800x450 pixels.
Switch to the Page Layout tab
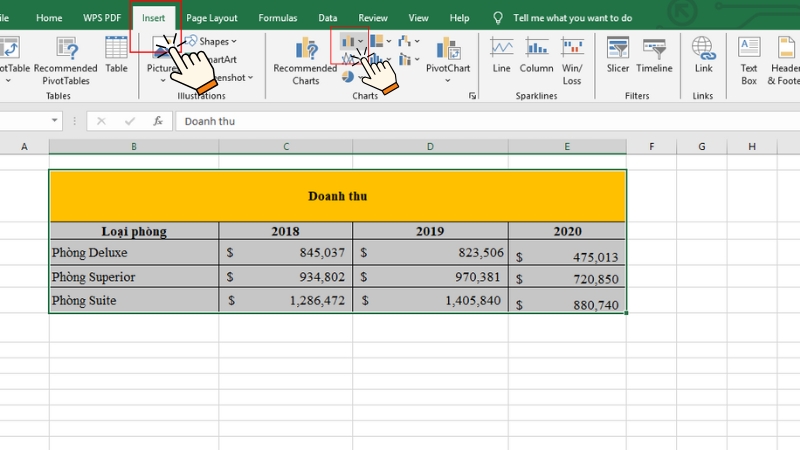pyautogui.click(x=212, y=18)
